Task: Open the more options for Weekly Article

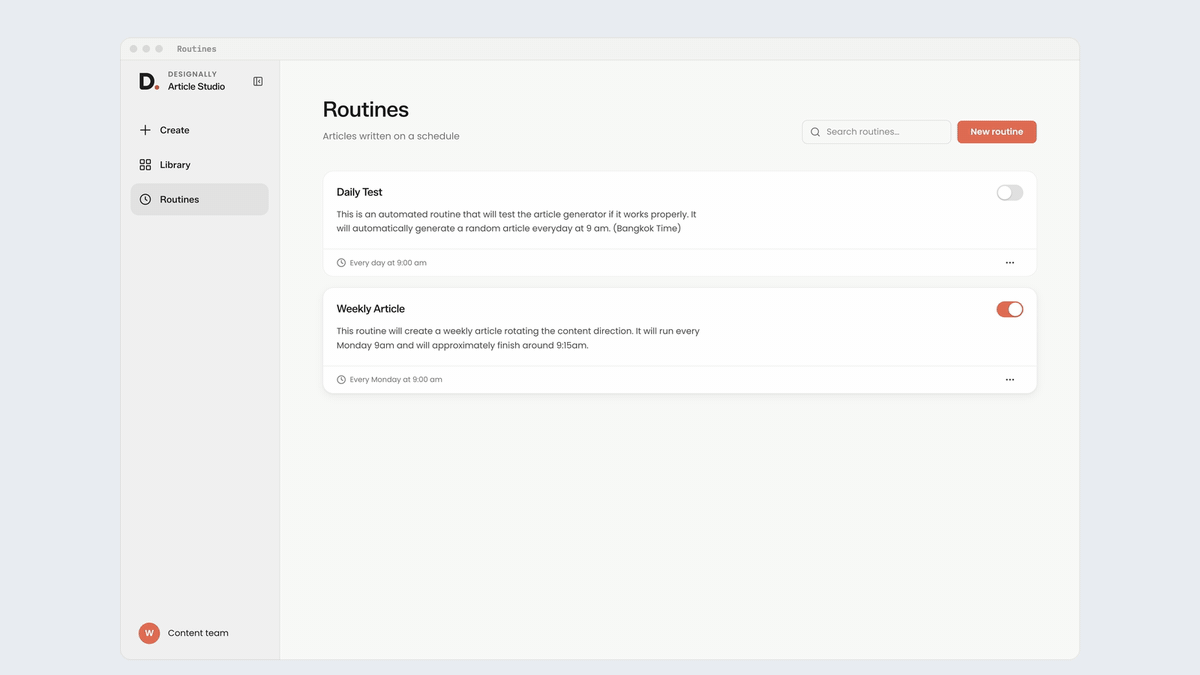Action: (x=1010, y=380)
